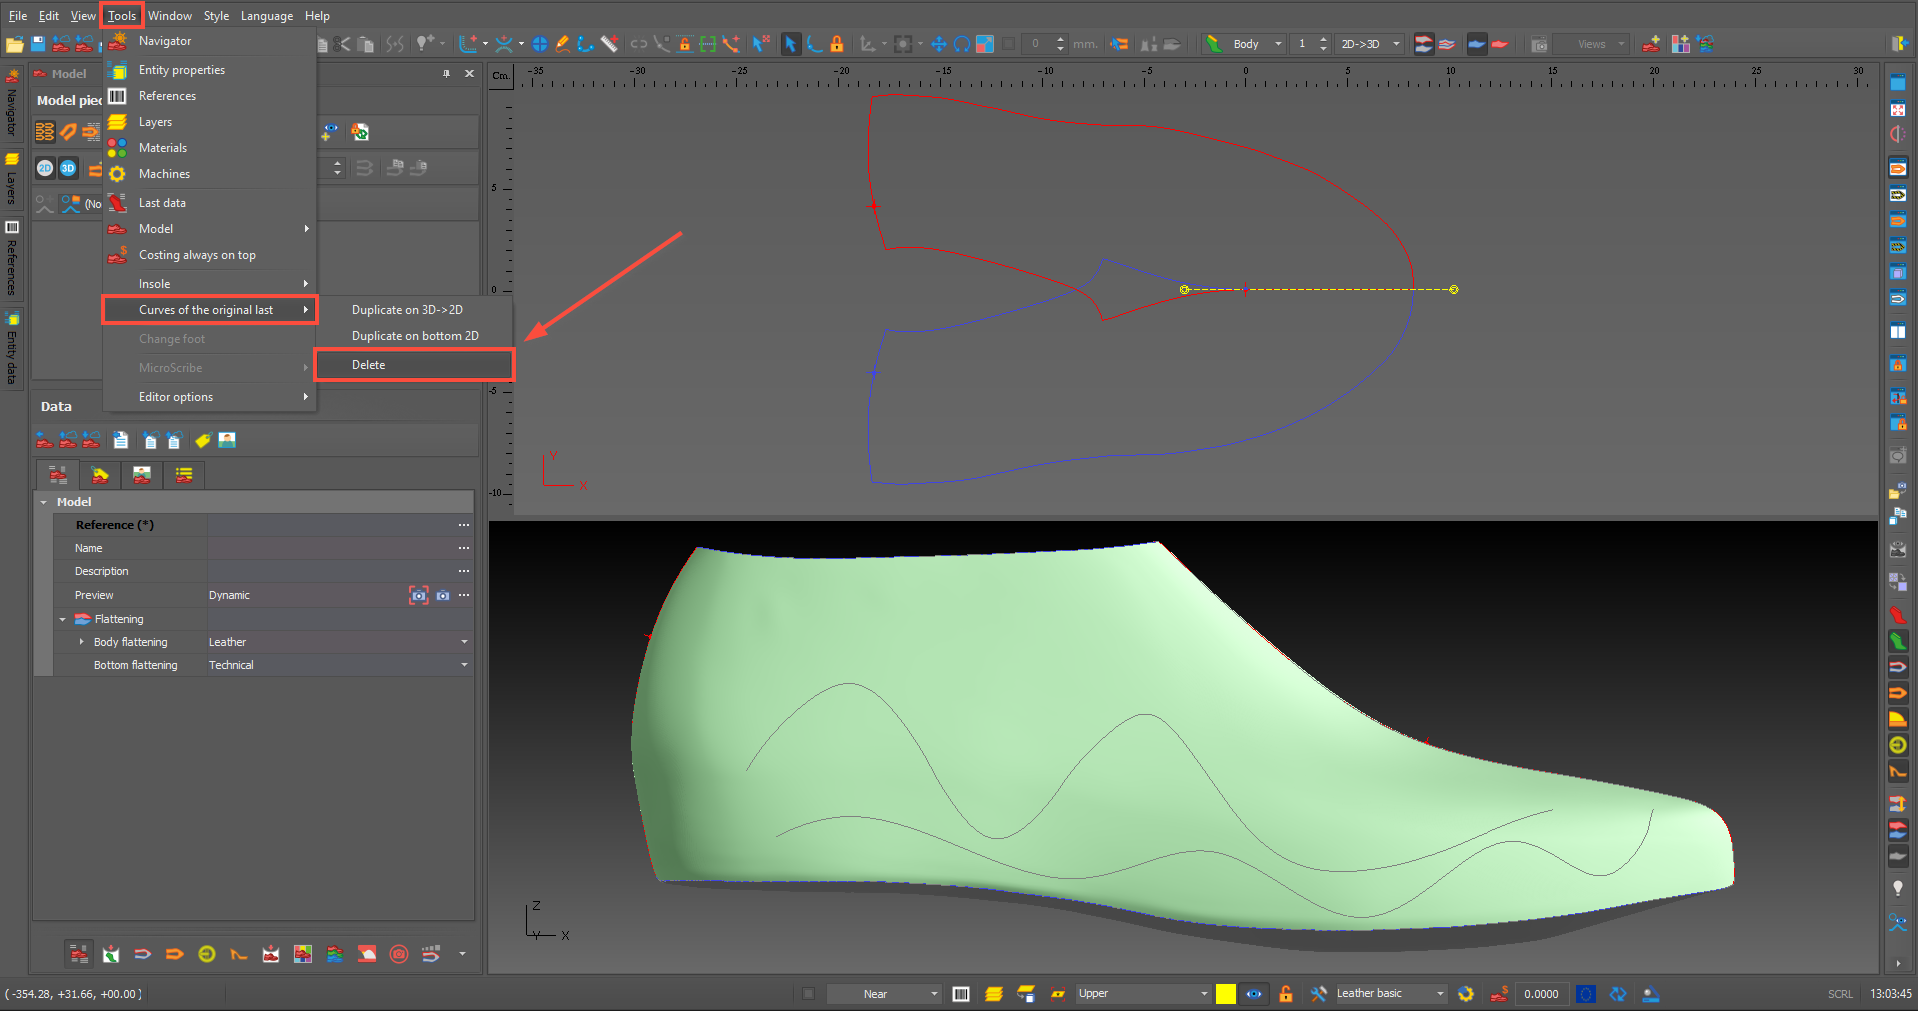Viewport: 1918px width, 1011px height.
Task: Click the save floppy disk icon
Action: (38, 44)
